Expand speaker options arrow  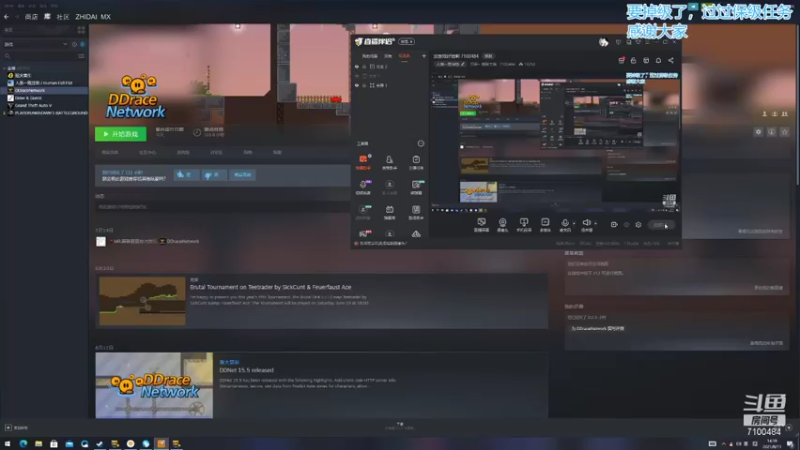pos(595,223)
